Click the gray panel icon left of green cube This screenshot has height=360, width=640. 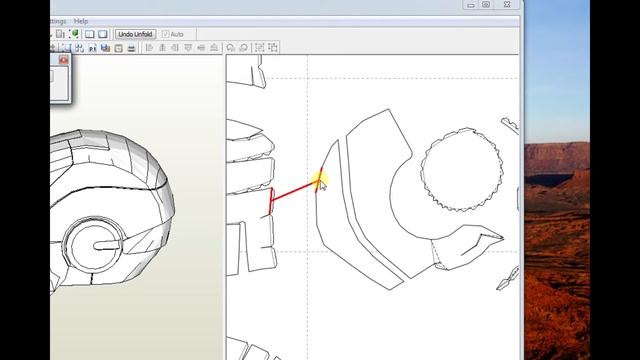point(60,34)
